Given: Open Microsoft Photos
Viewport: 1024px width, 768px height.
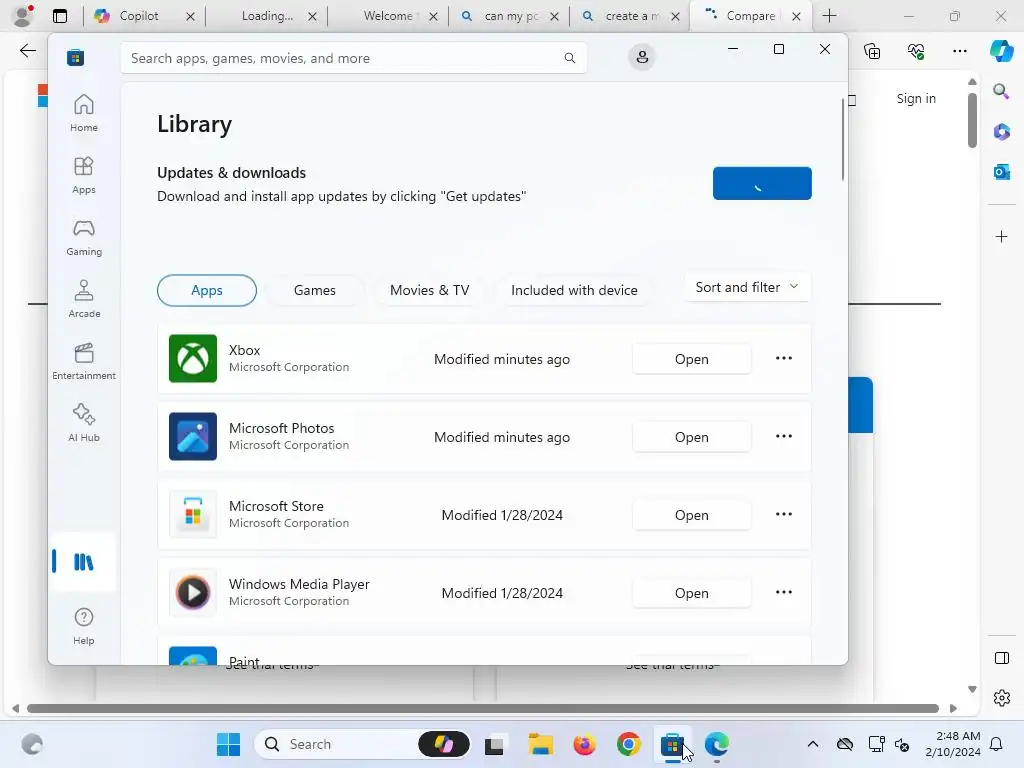Looking at the screenshot, I should click(x=692, y=437).
